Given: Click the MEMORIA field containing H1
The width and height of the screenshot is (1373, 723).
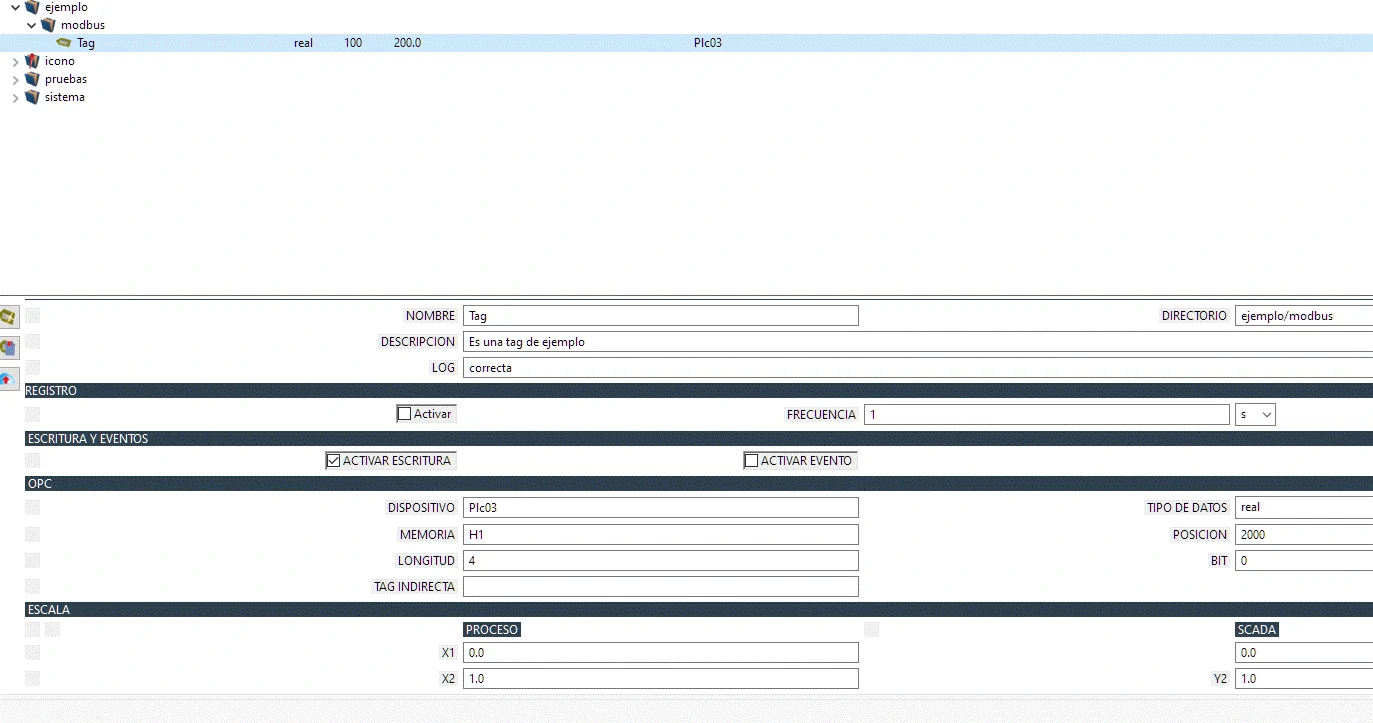Looking at the screenshot, I should [x=660, y=535].
